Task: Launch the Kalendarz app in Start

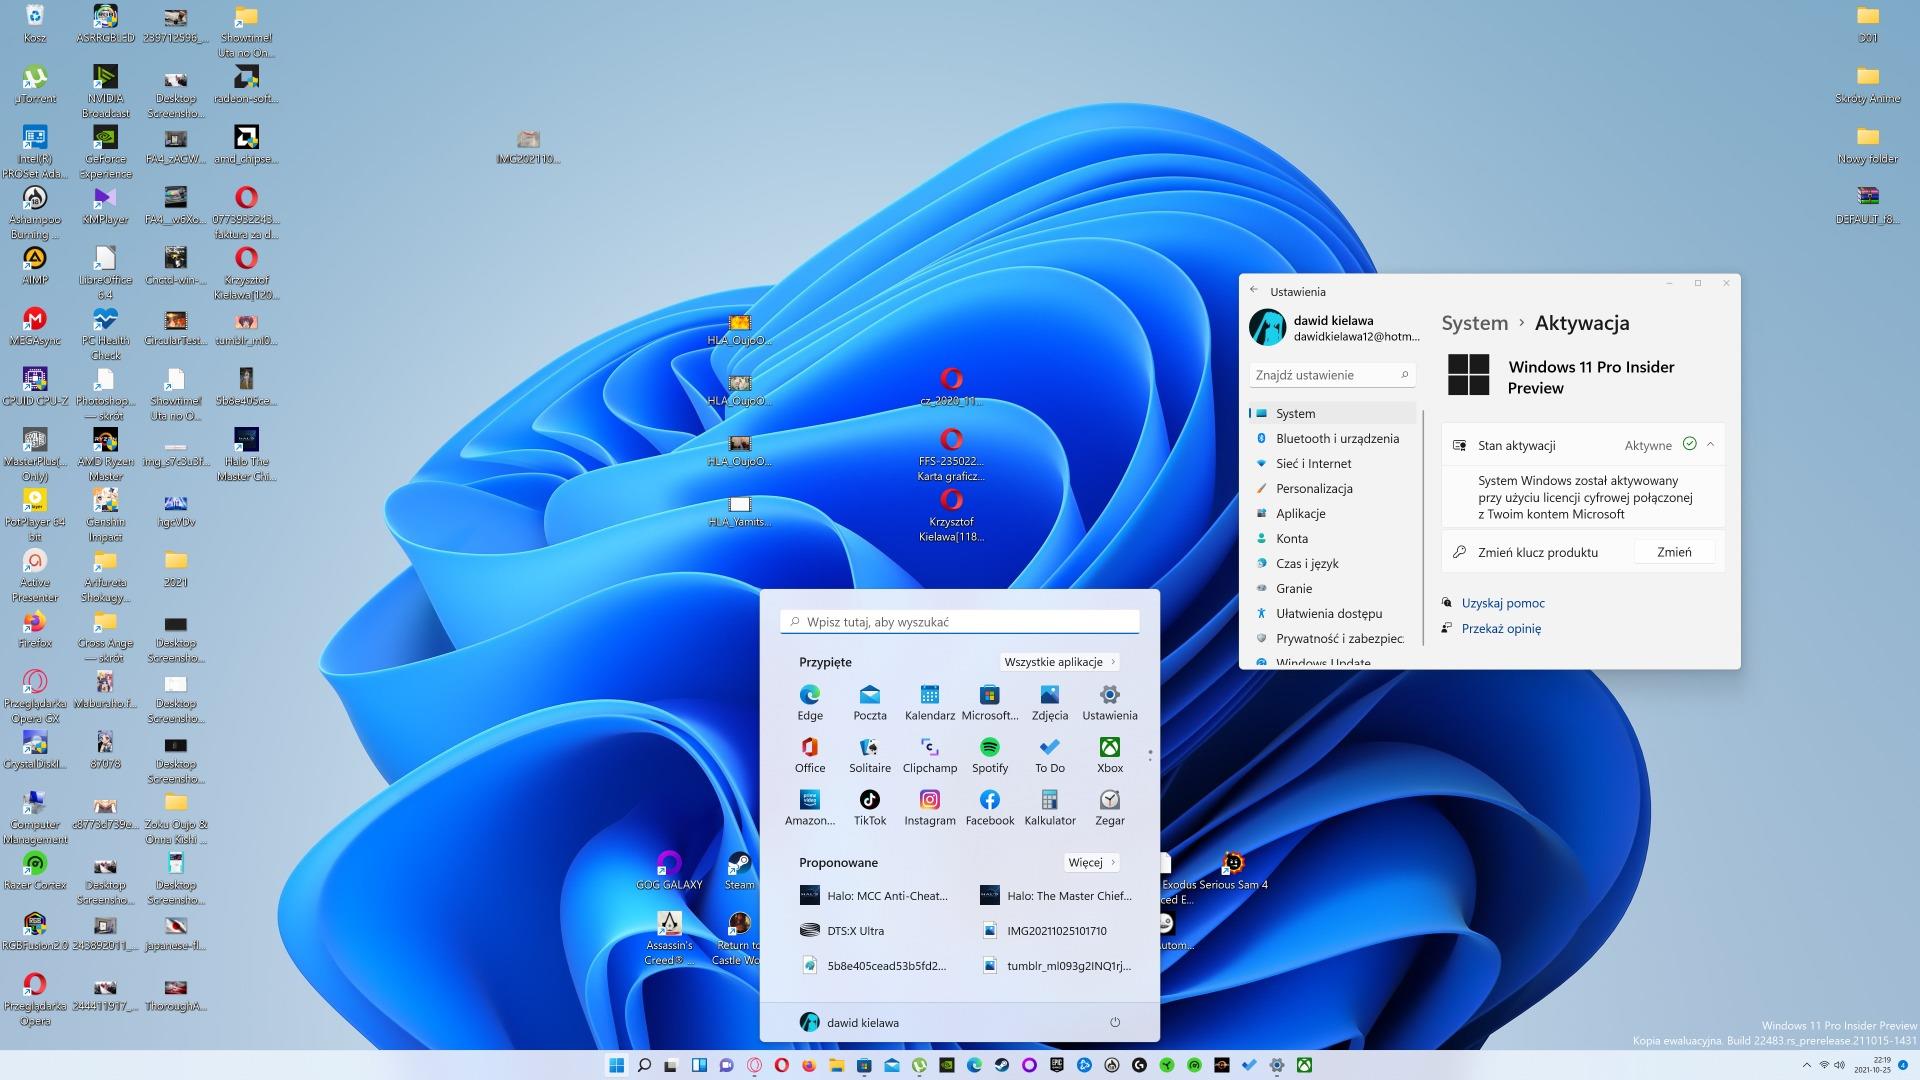Action: (x=930, y=702)
